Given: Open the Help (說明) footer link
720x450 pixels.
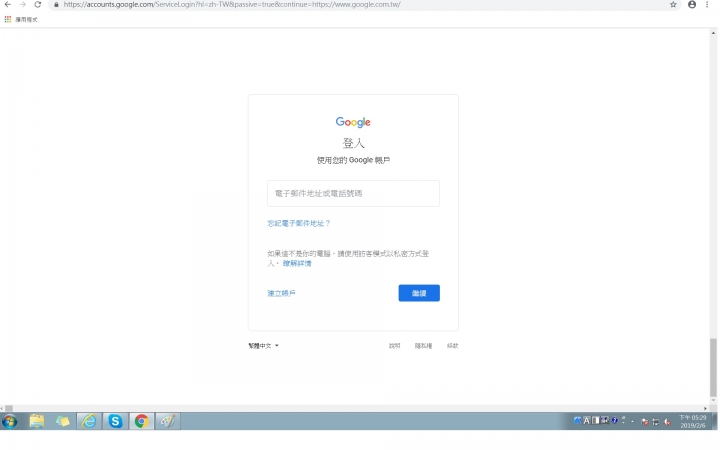Looking at the screenshot, I should click(394, 345).
